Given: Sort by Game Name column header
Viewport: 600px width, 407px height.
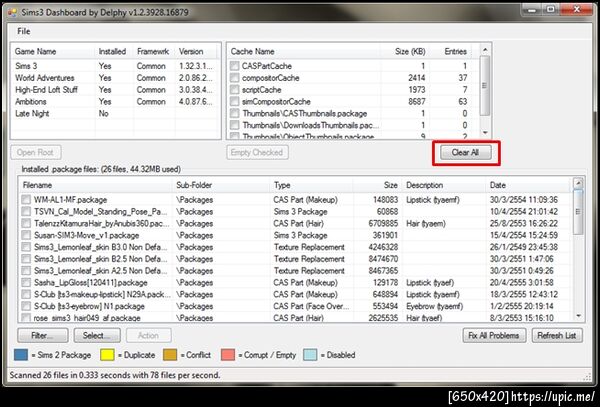Looking at the screenshot, I should 53,51.
